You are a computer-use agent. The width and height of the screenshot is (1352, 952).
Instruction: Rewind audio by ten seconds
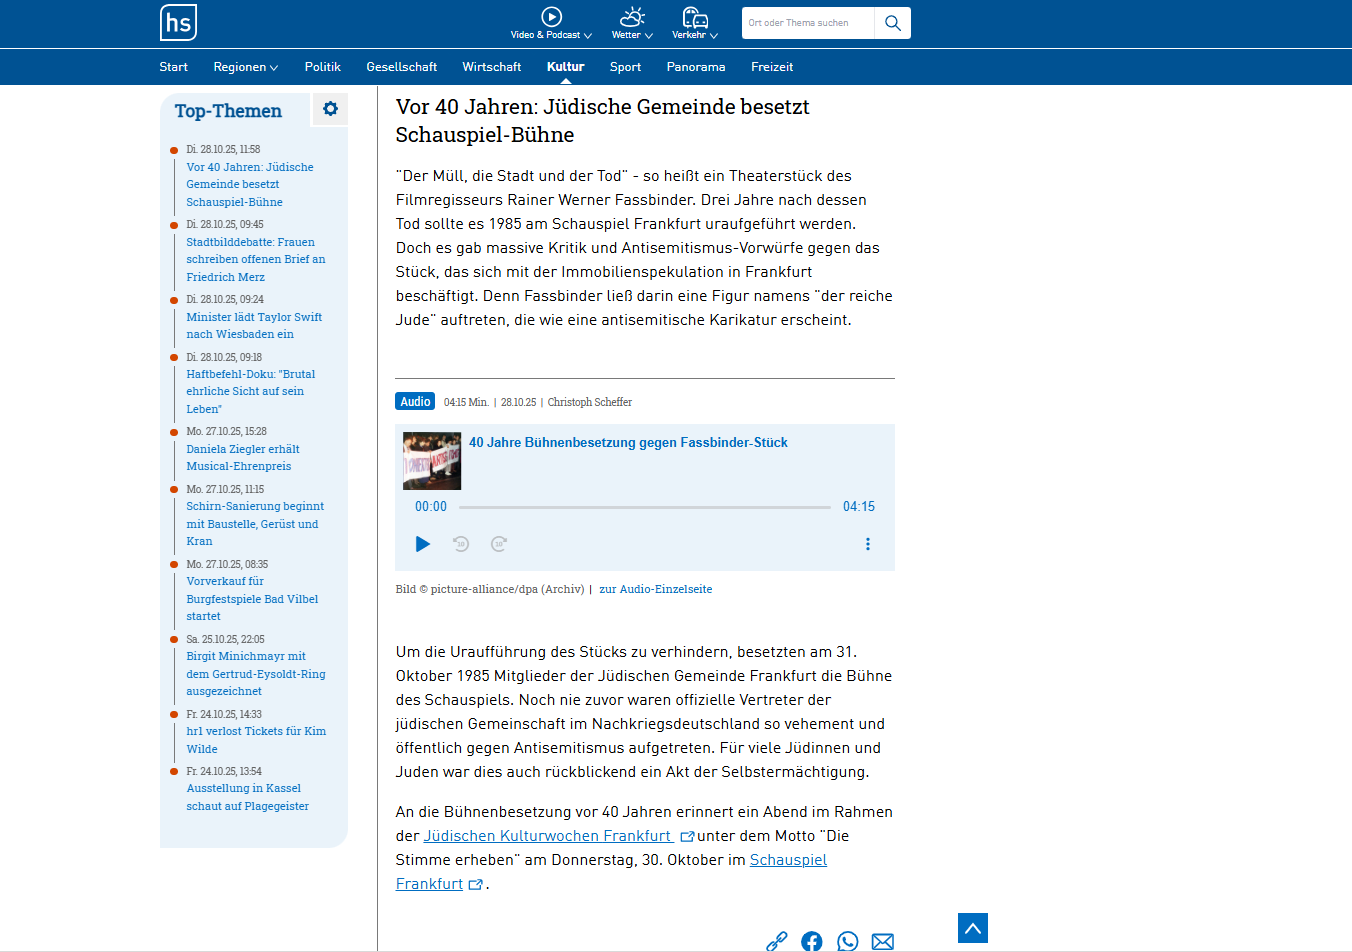point(461,544)
